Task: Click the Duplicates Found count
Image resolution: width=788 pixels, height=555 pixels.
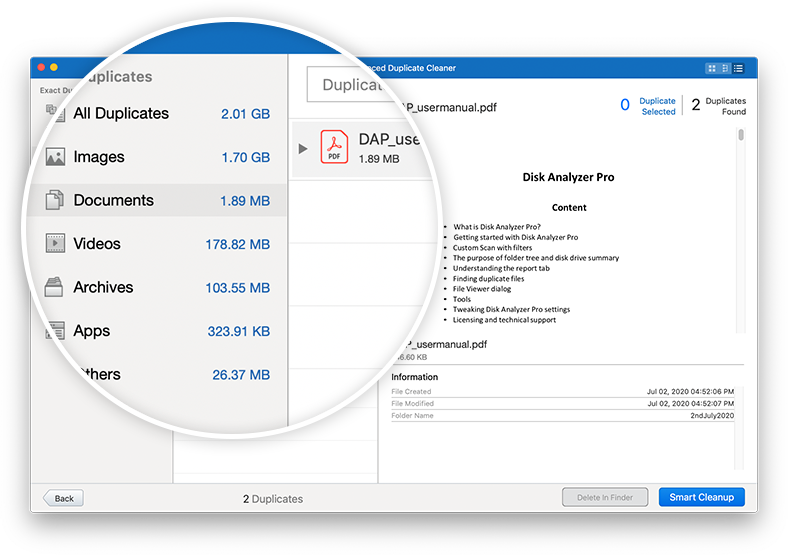Action: [719, 106]
